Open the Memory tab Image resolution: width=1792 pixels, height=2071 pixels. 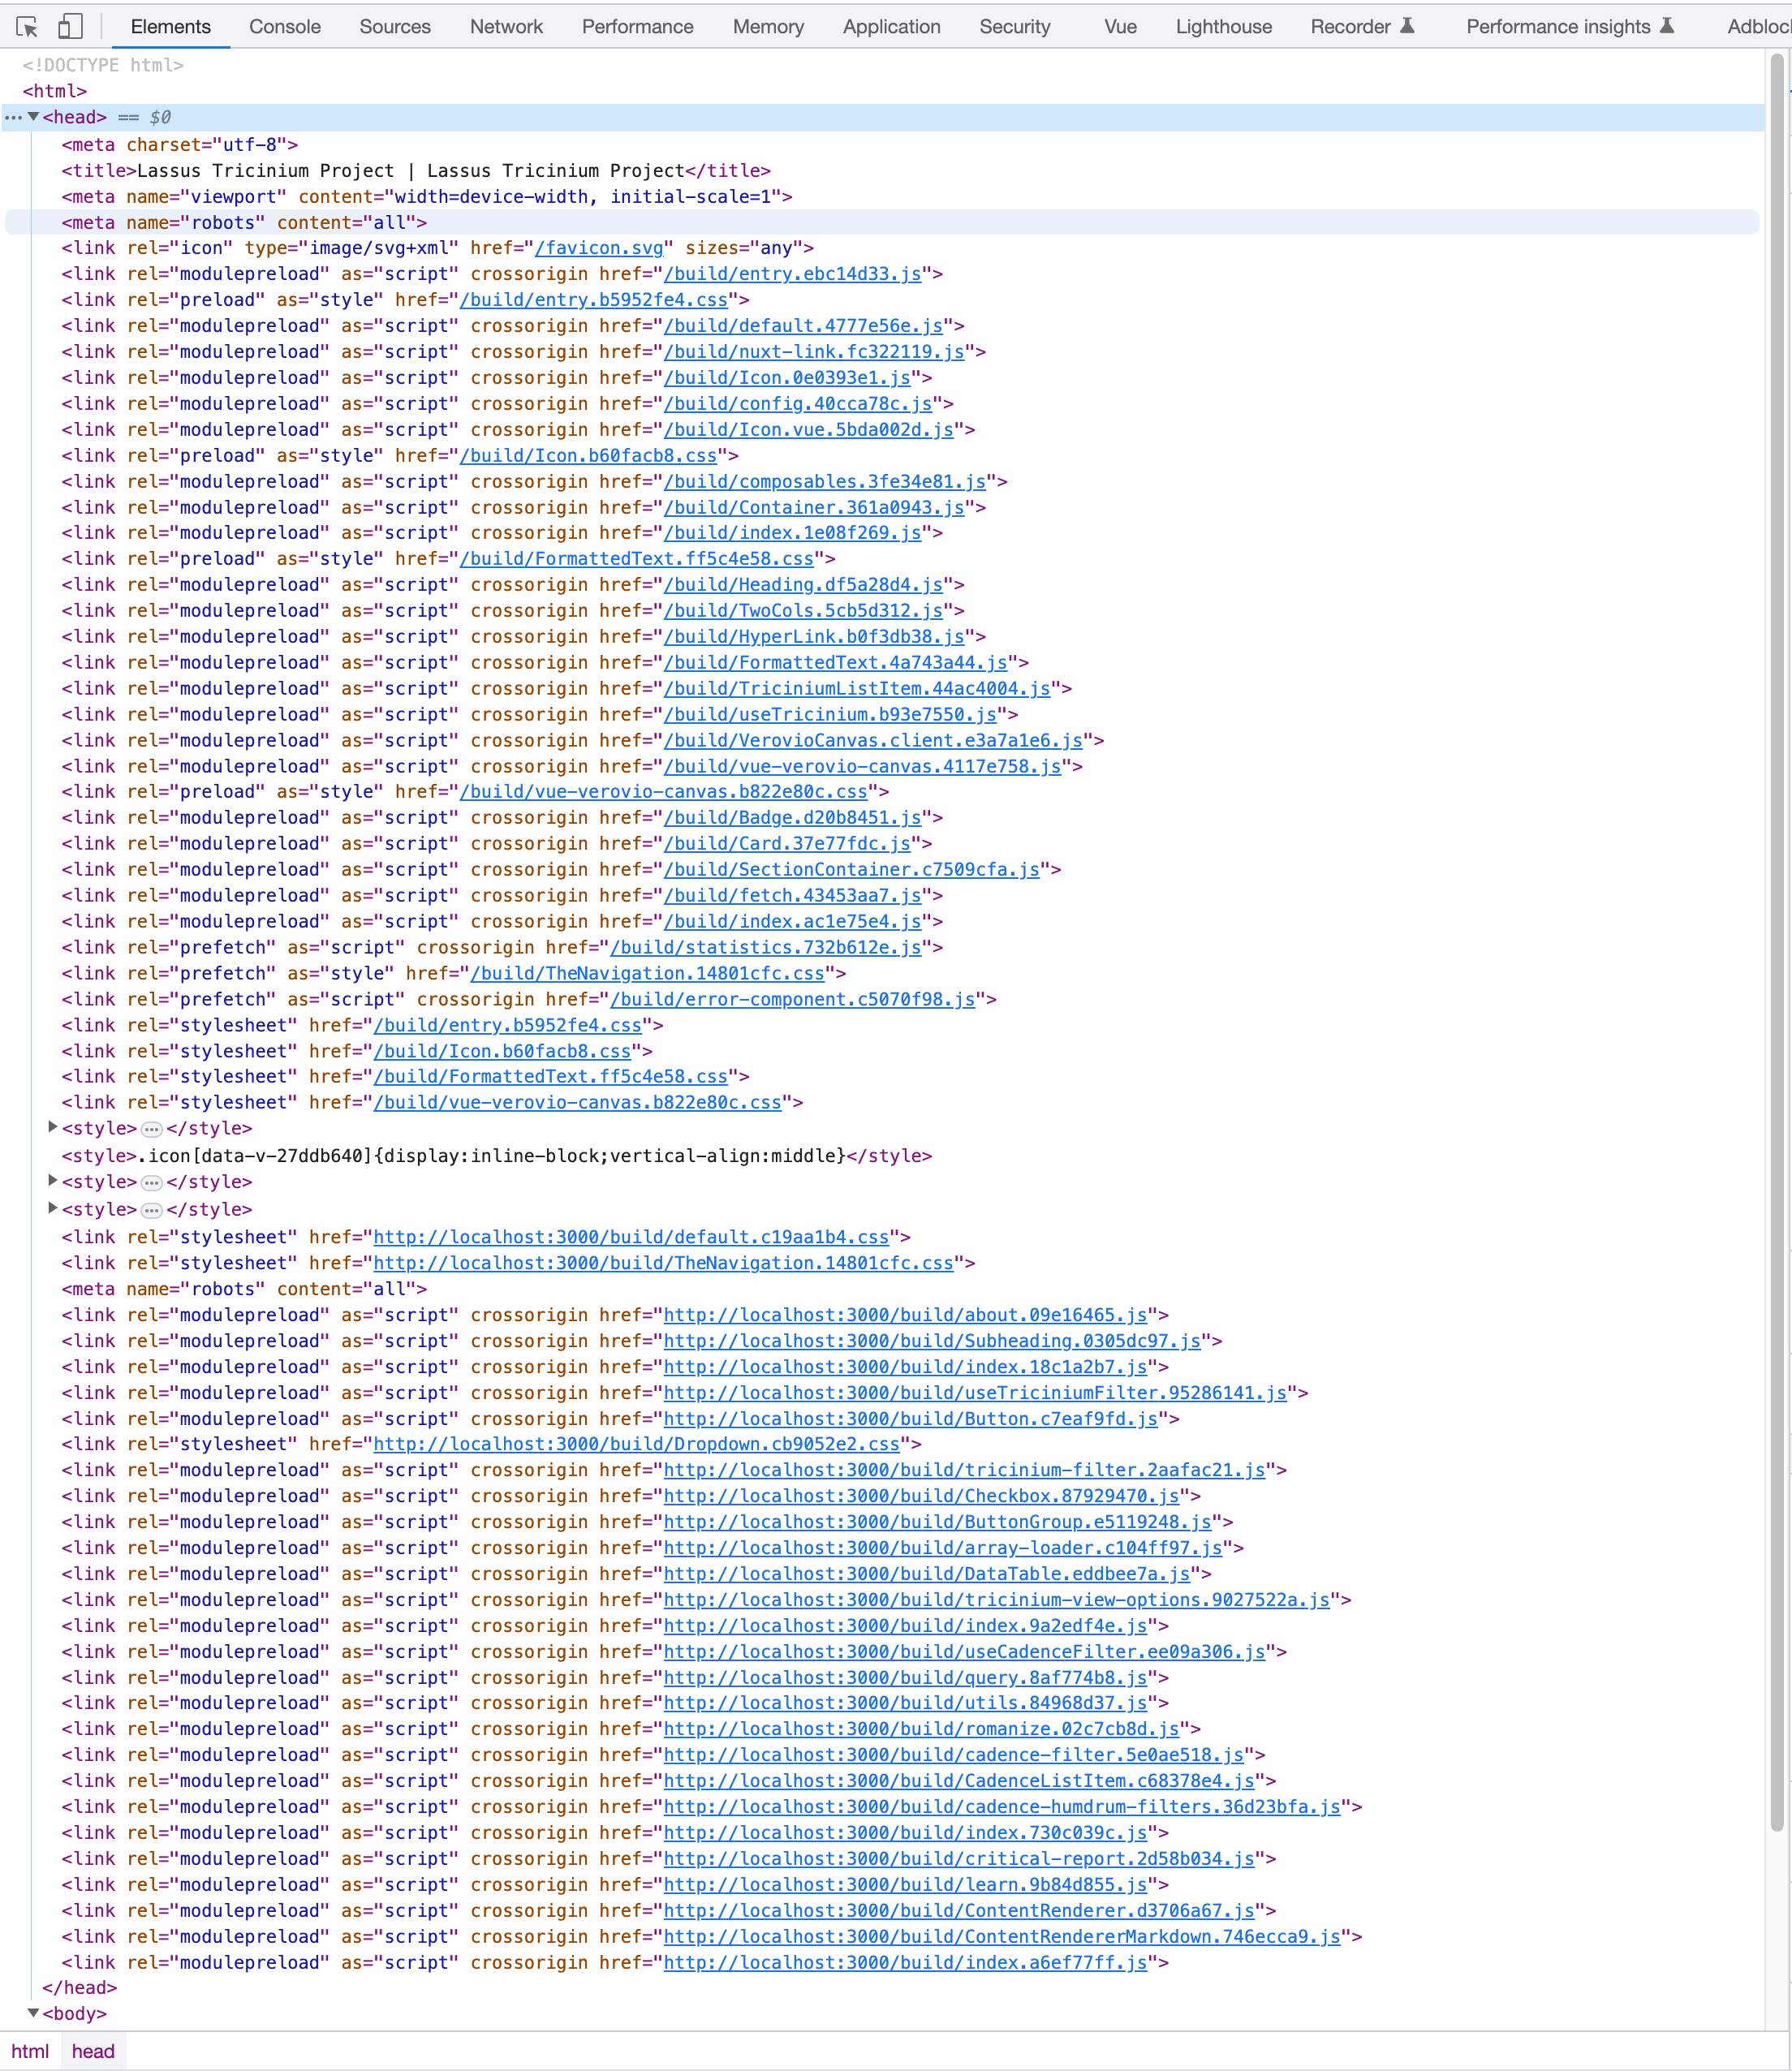[768, 27]
